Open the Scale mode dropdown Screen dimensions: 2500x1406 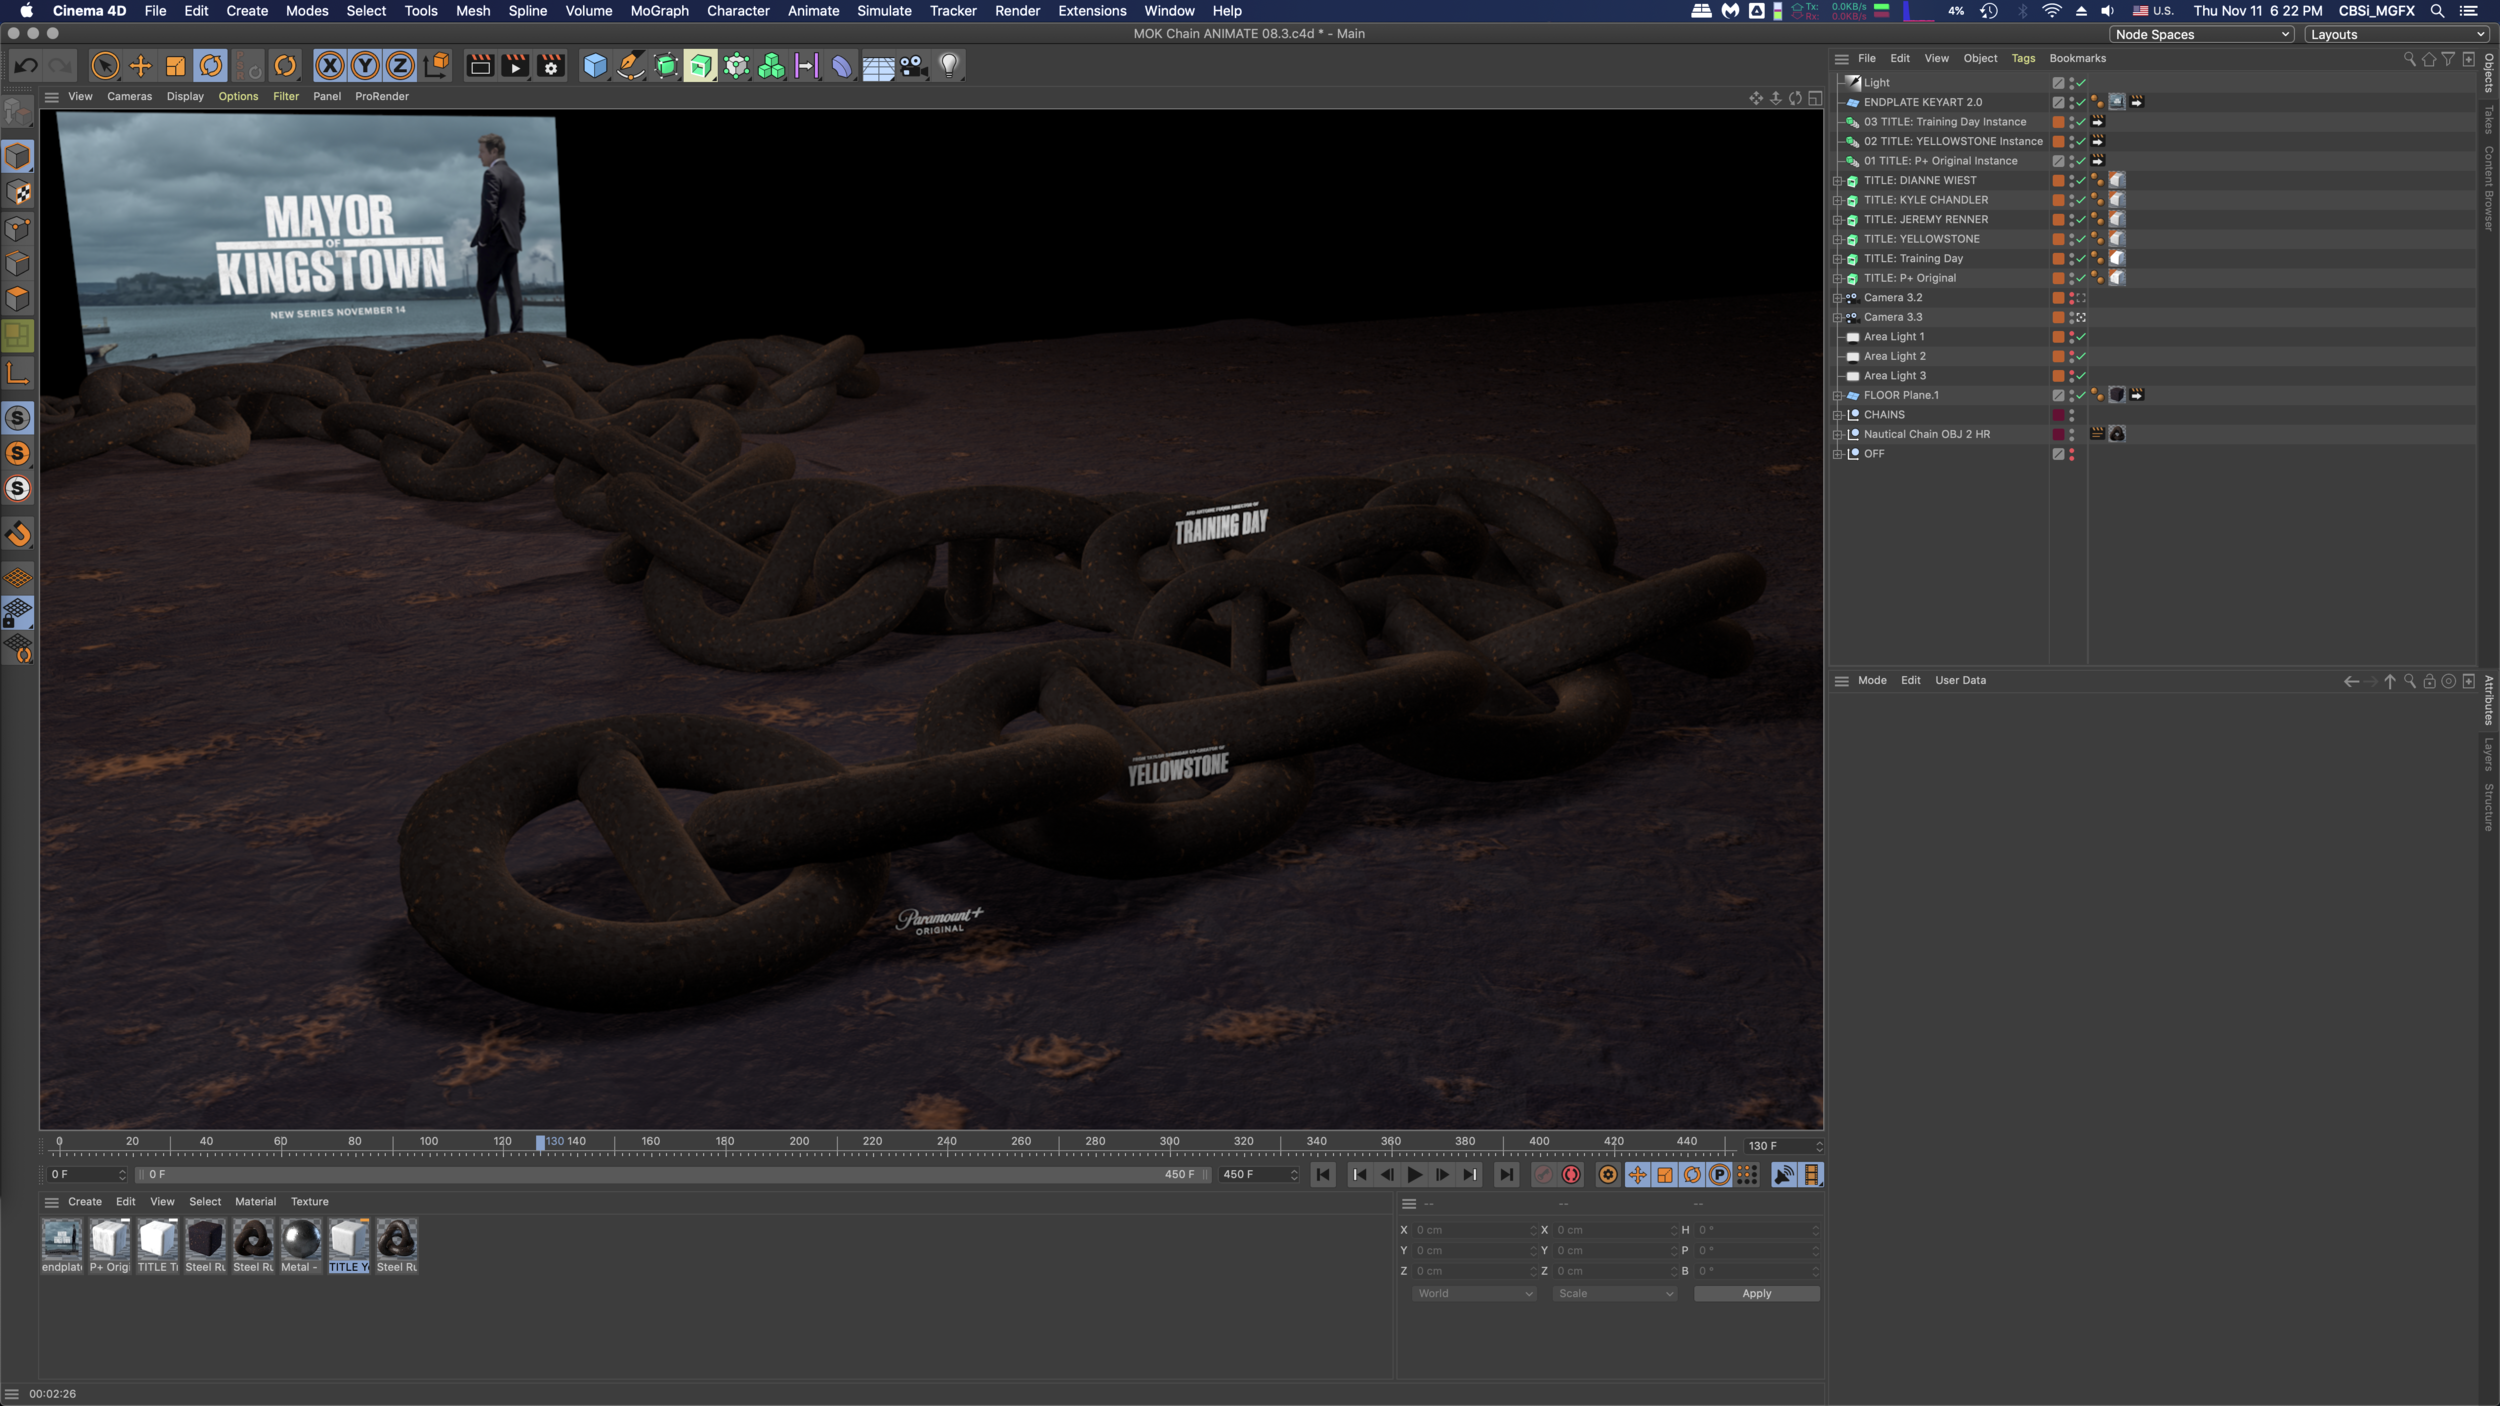[x=1615, y=1294]
